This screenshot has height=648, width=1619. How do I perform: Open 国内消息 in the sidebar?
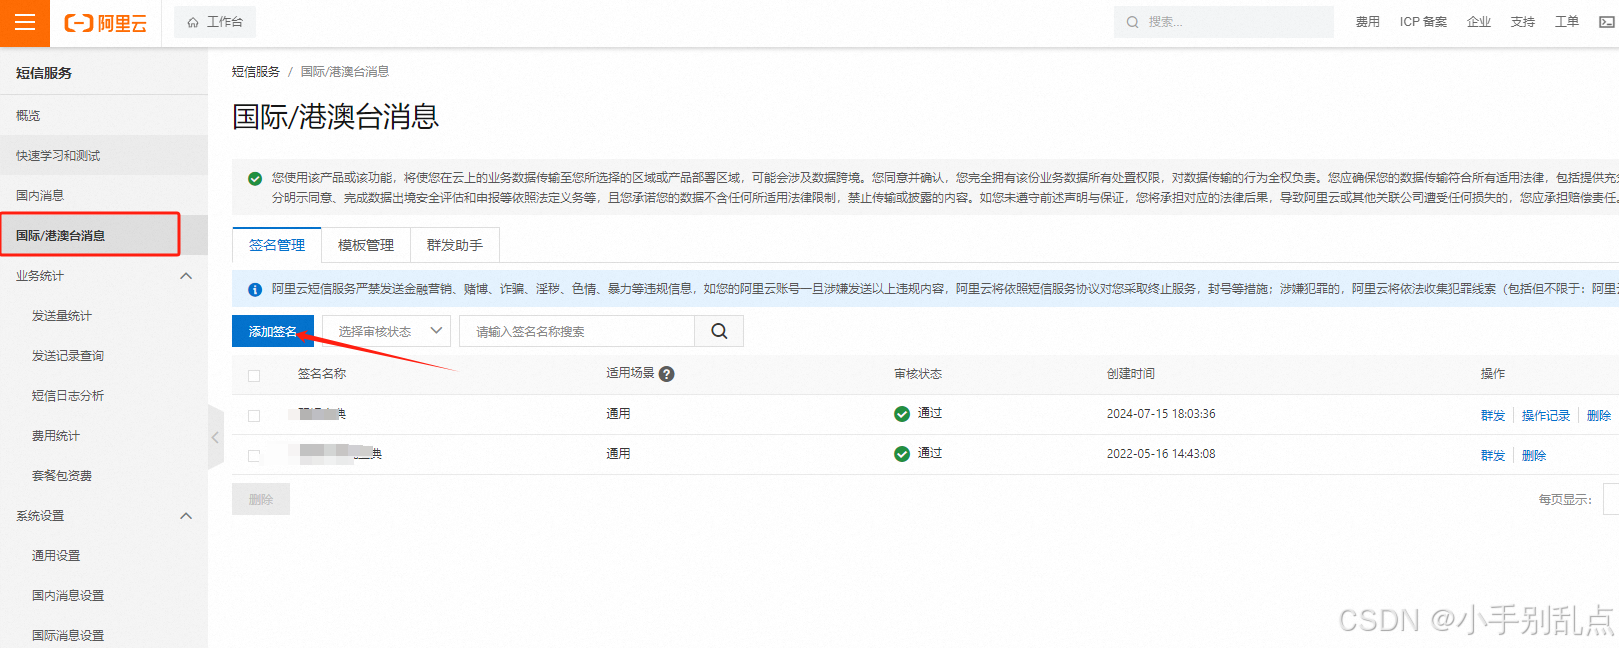[104, 196]
